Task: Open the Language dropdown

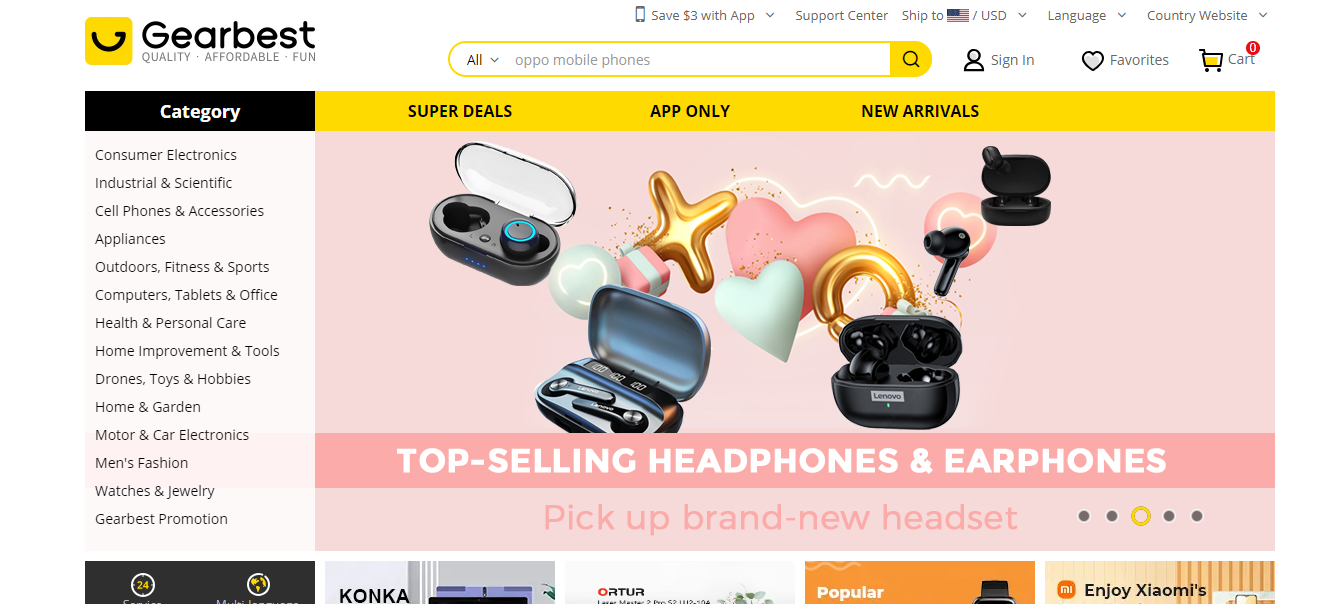Action: [1087, 15]
